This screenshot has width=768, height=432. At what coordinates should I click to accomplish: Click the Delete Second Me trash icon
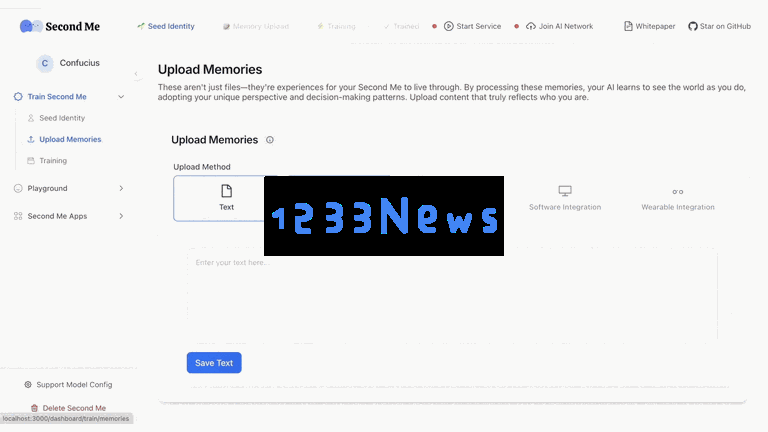(x=34, y=408)
